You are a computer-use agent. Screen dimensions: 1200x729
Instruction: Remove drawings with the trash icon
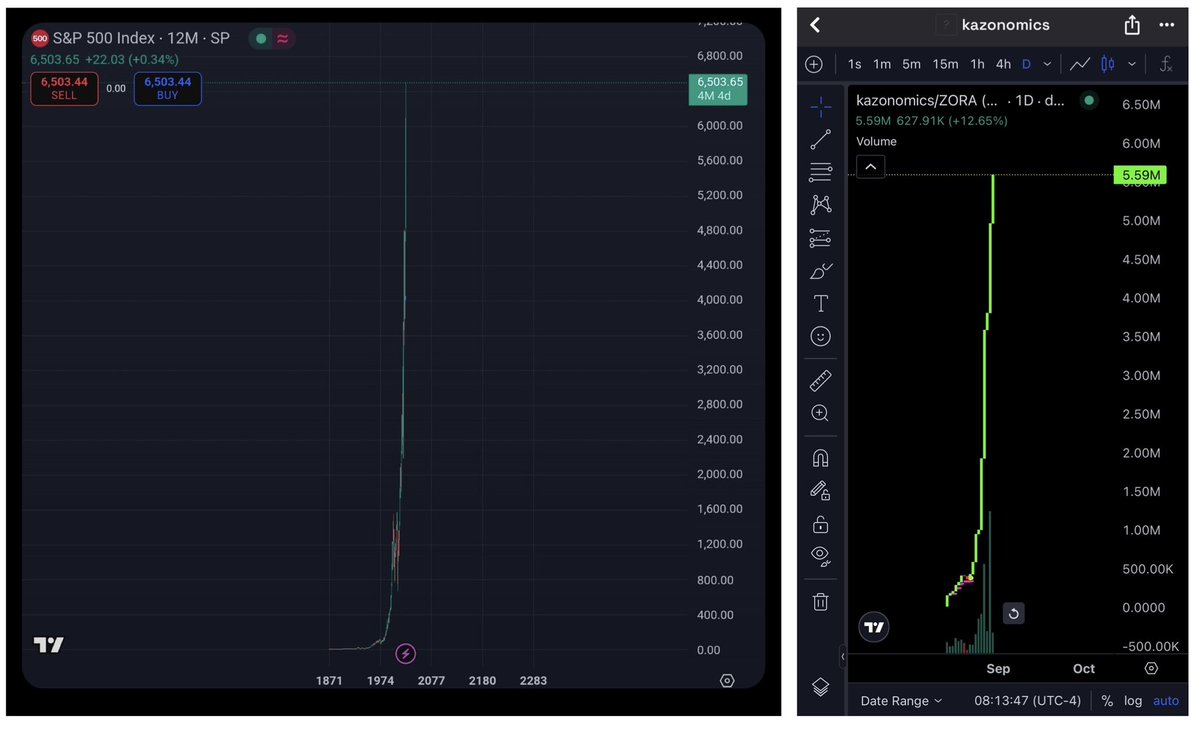pyautogui.click(x=820, y=601)
